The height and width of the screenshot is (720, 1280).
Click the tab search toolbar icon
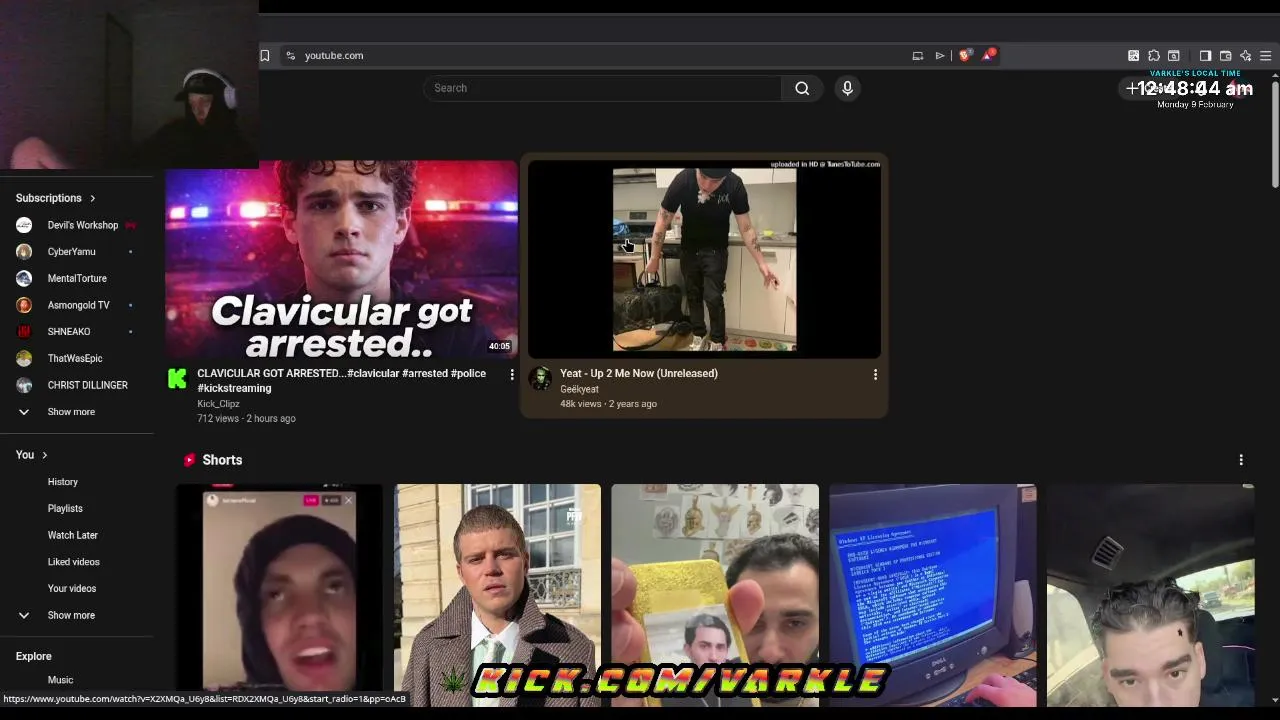1174,56
